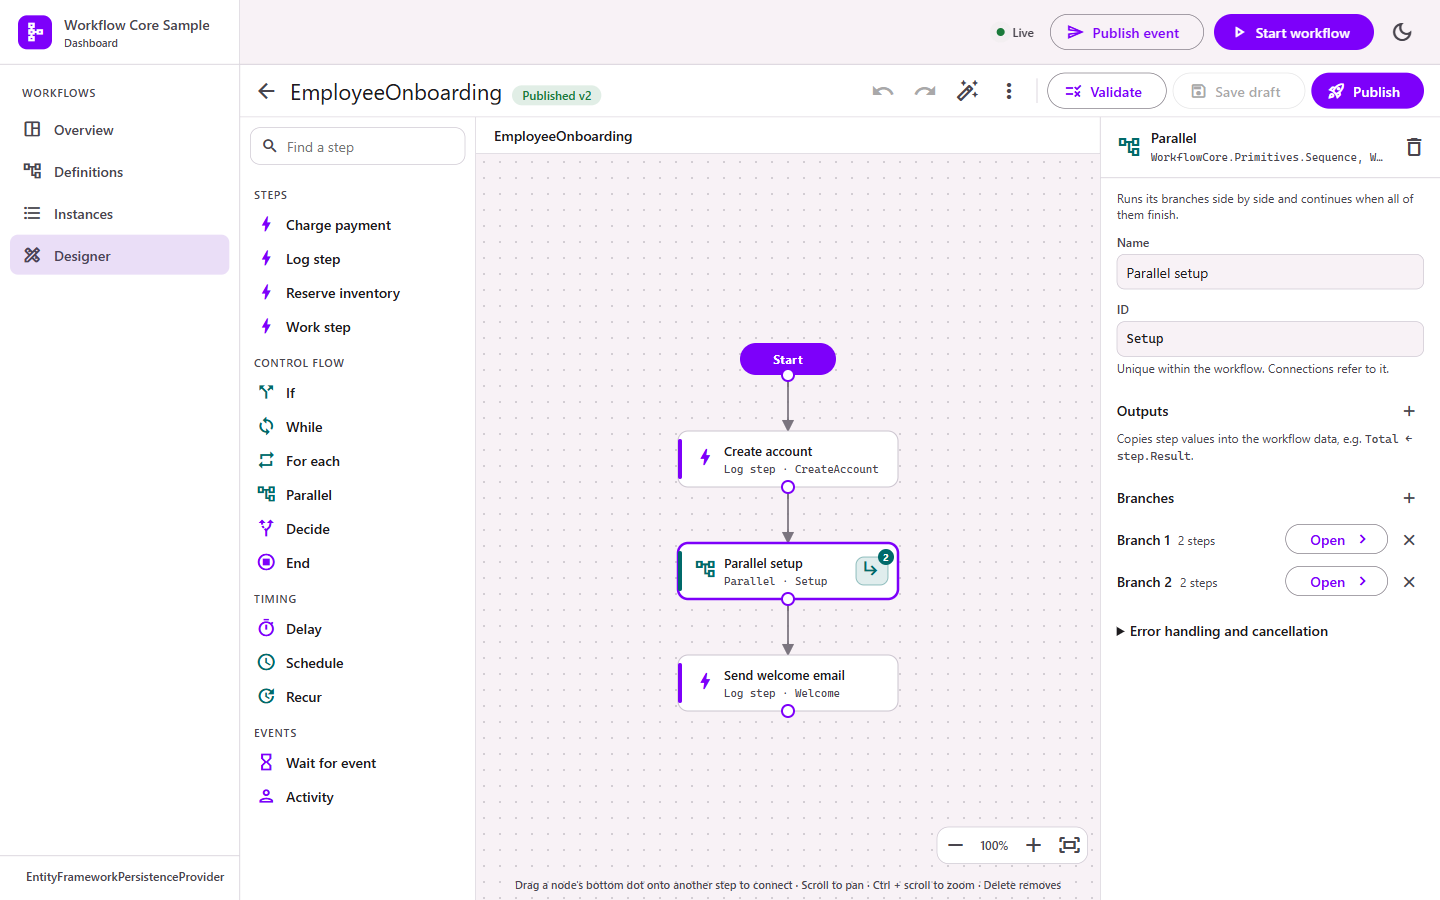
Task: Pick the For each control flow step
Action: [358, 461]
